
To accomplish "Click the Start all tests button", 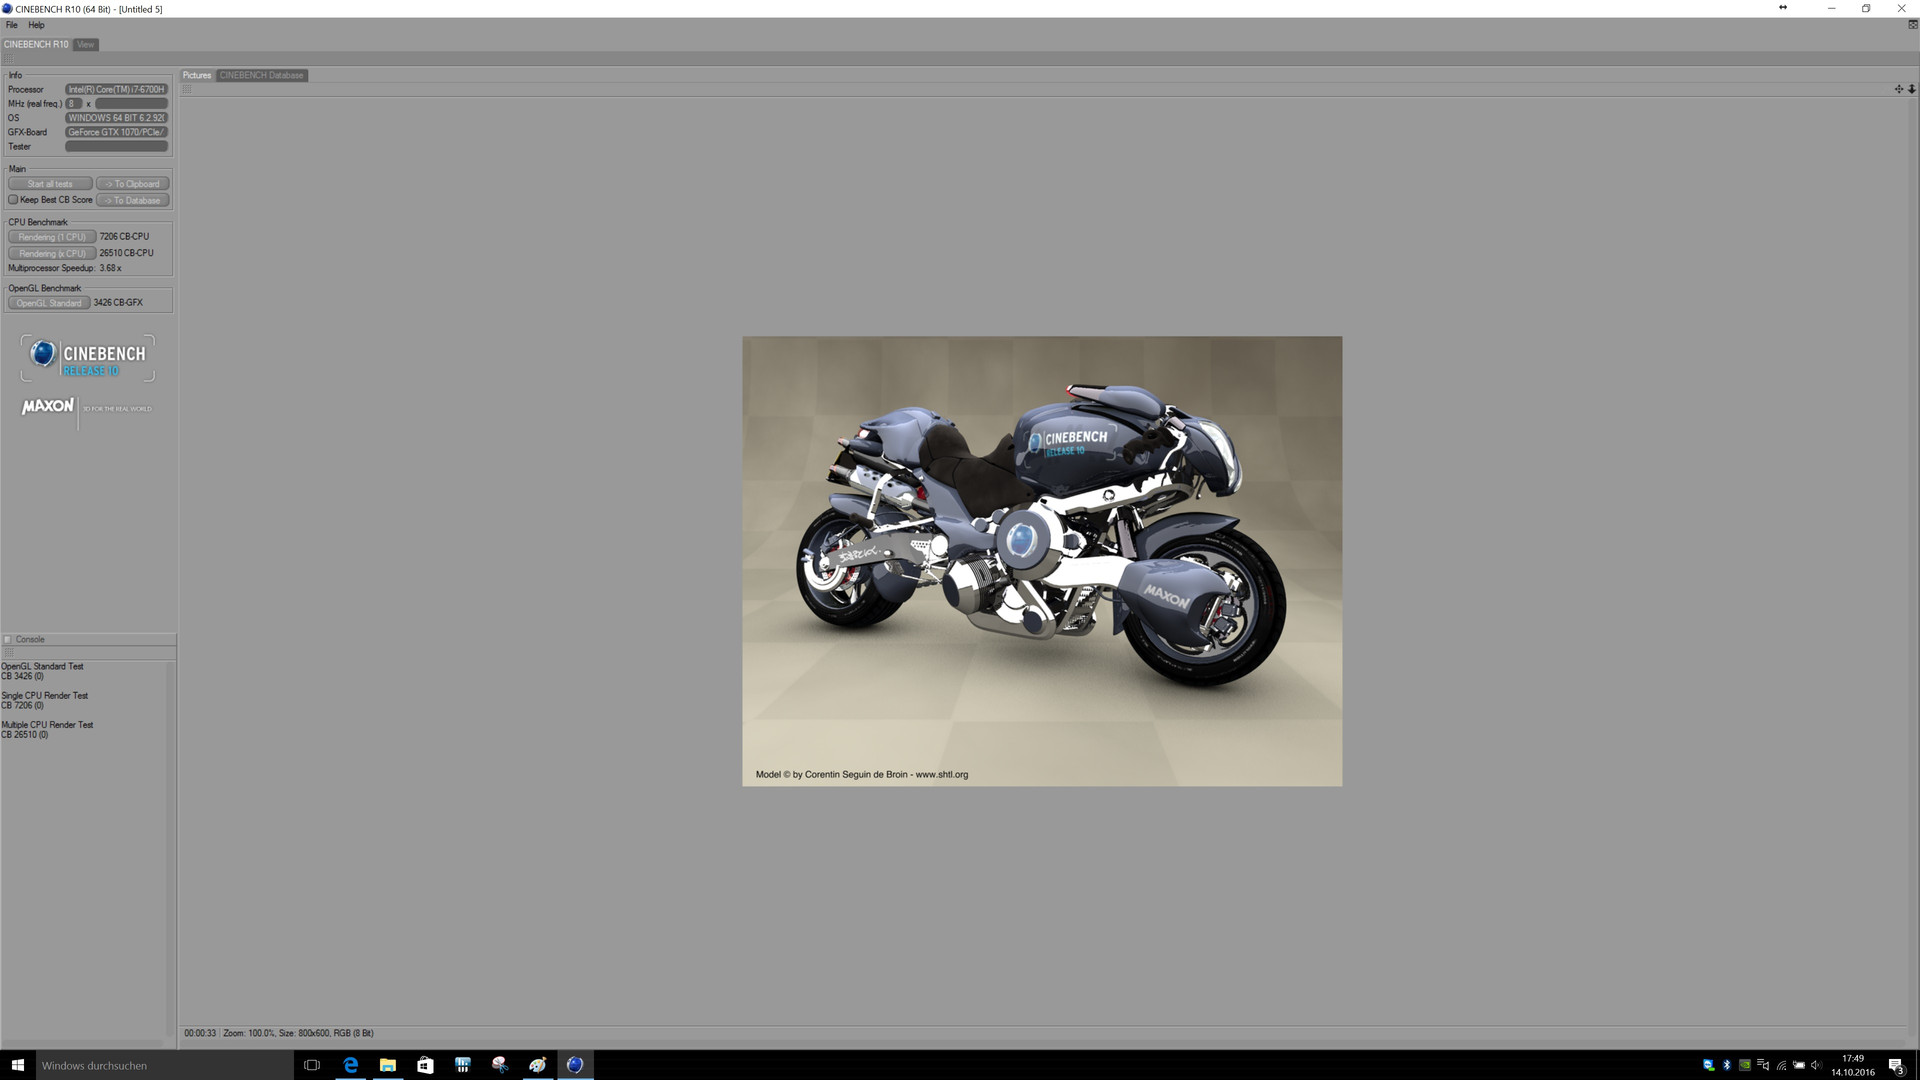I will (x=50, y=184).
